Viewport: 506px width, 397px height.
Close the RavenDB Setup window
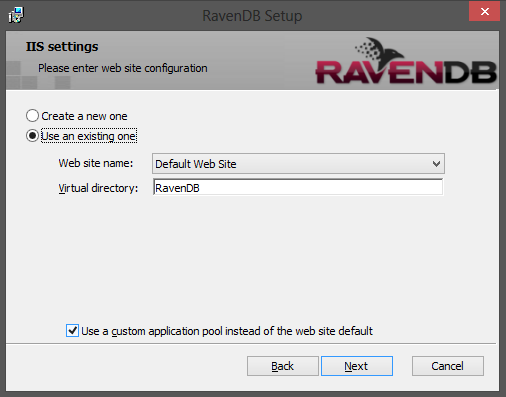484,12
